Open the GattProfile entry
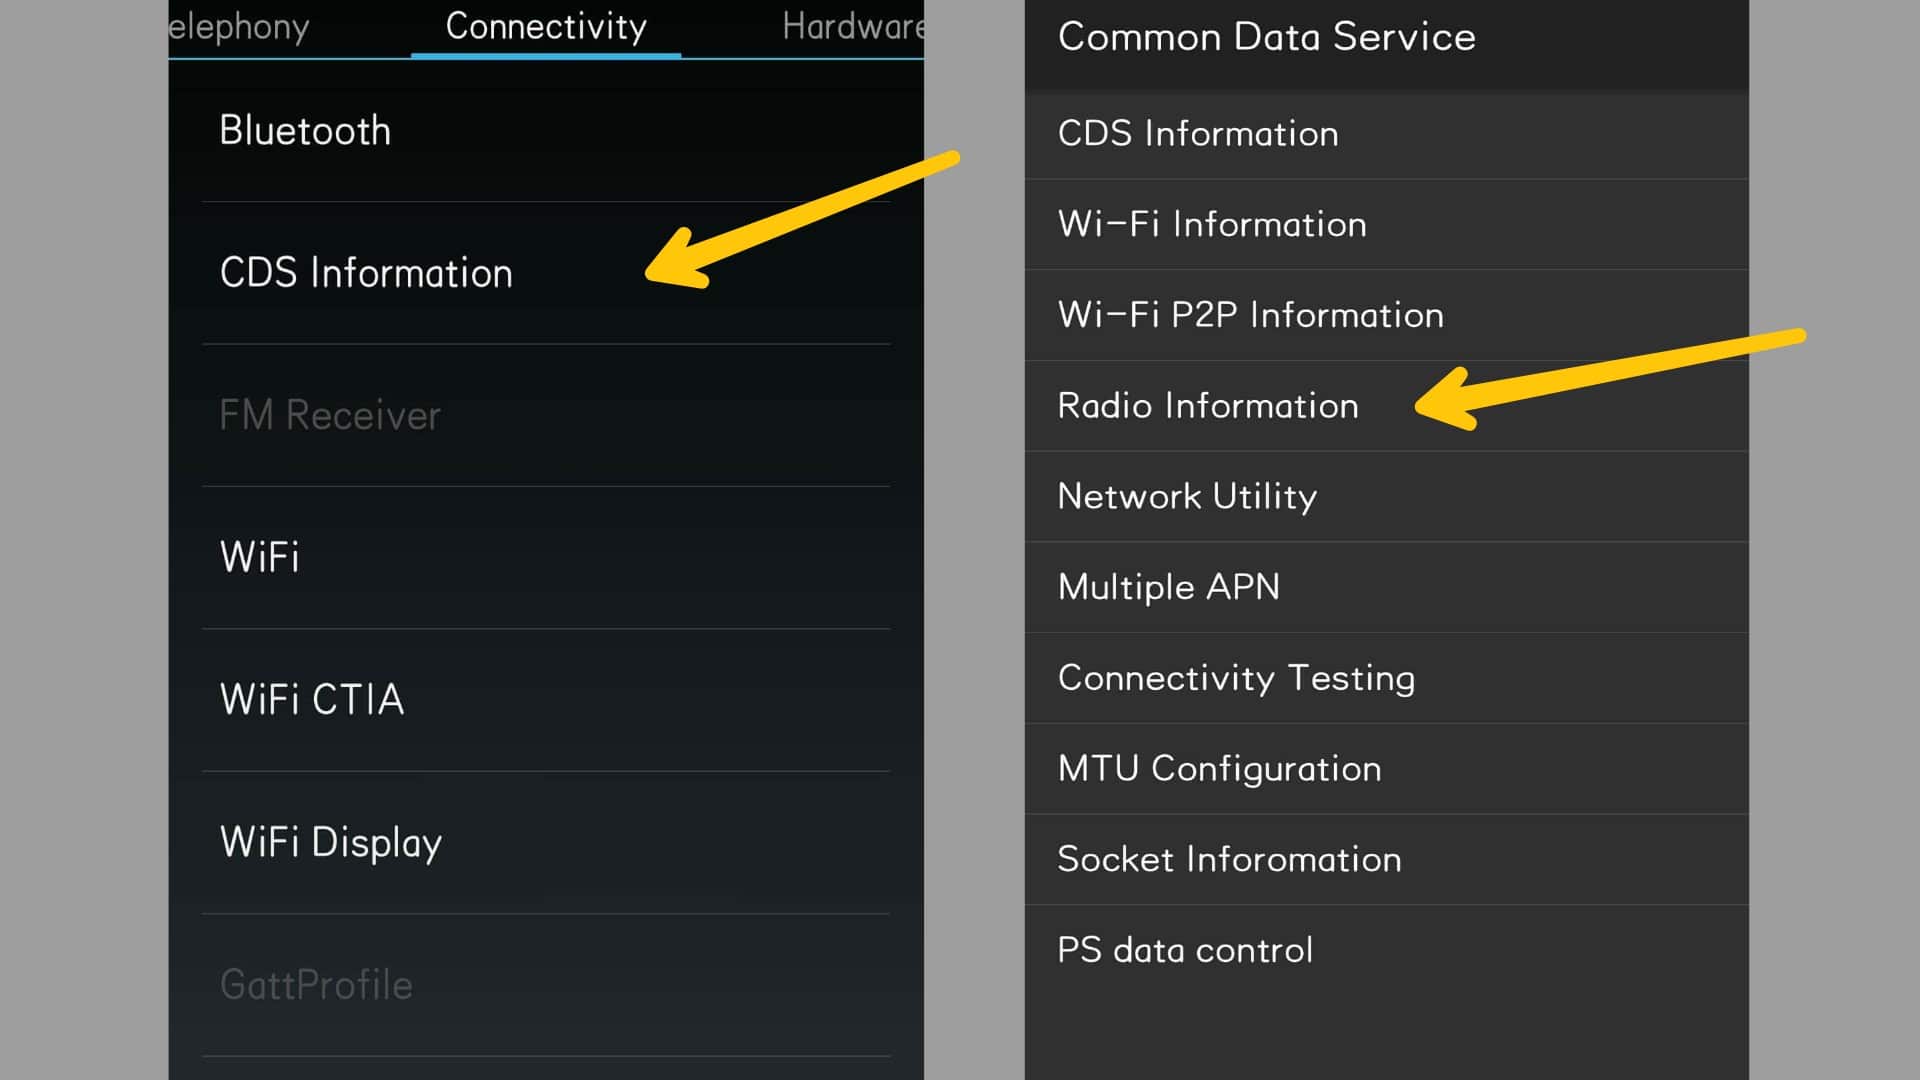 [316, 983]
